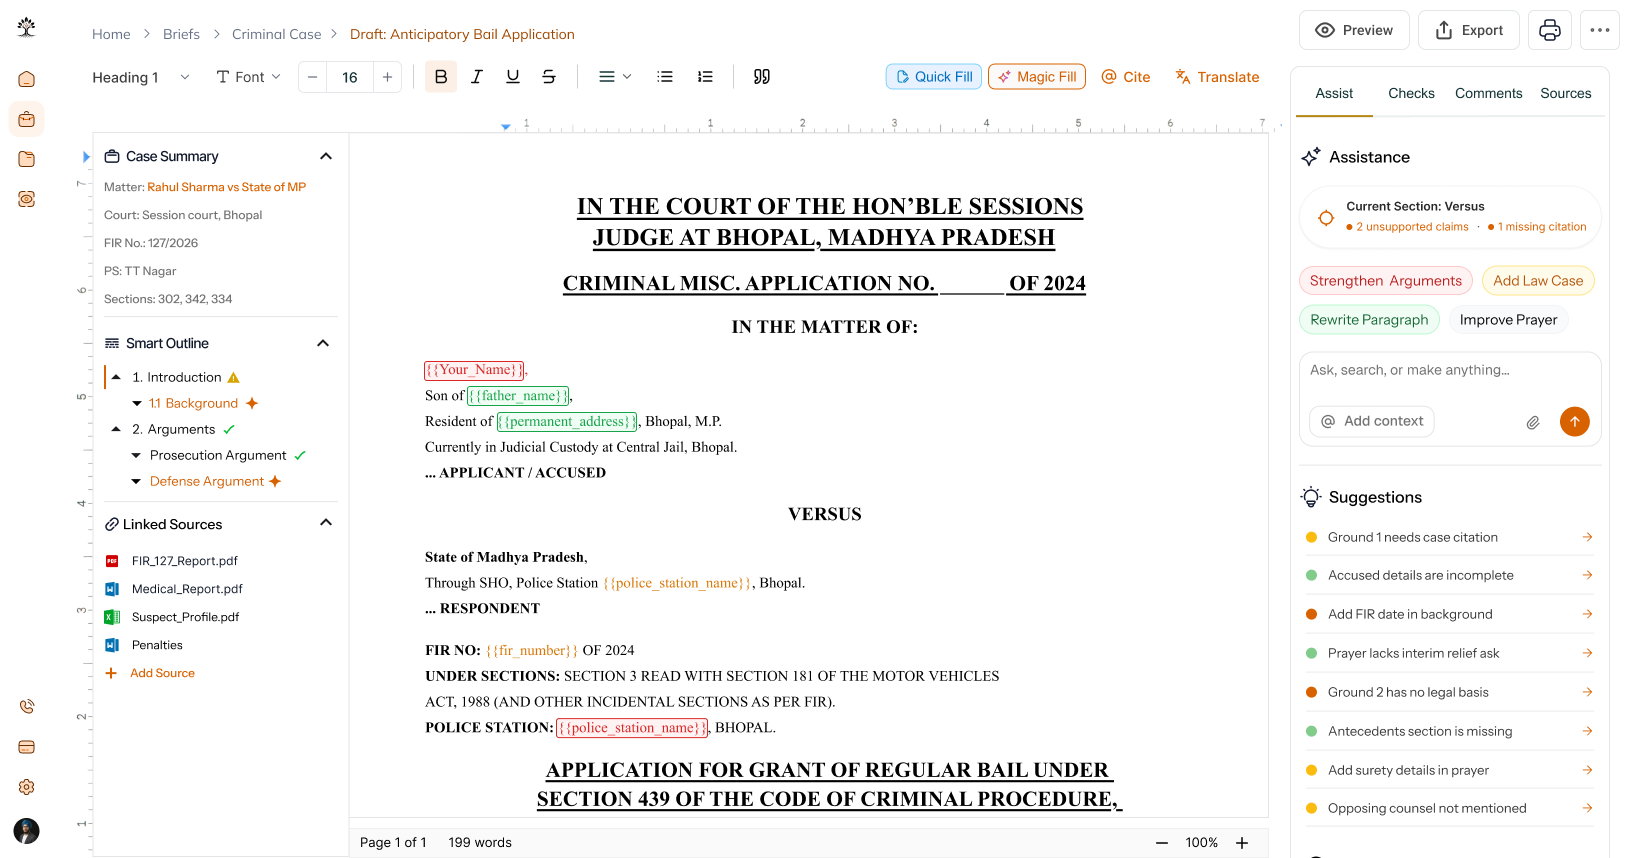This screenshot has height=858, width=1632.
Task: Open the folder icon in left sidebar
Action: pyautogui.click(x=27, y=159)
